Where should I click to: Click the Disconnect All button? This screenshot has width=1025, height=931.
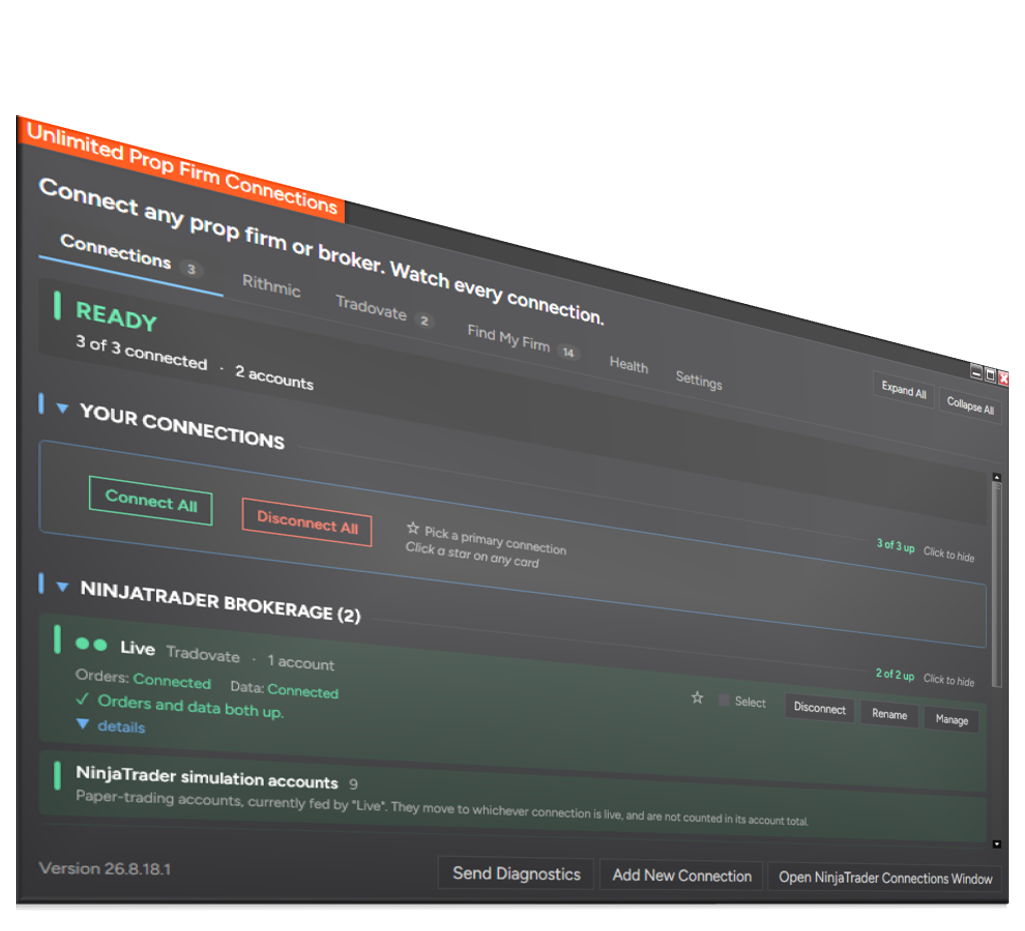pos(307,522)
